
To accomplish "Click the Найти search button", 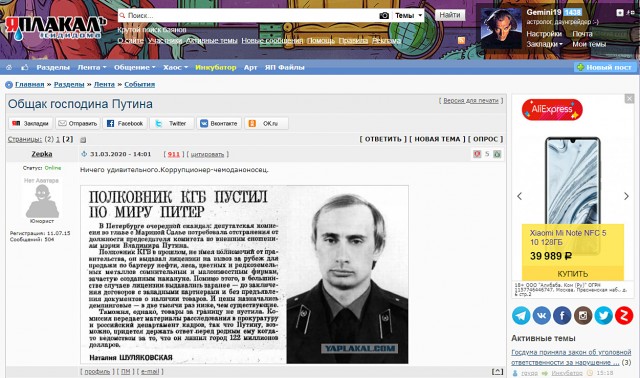I will (450, 15).
